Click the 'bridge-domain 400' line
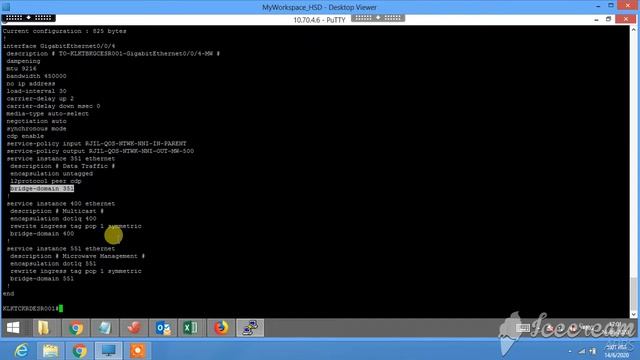The width and height of the screenshot is (640, 360). pos(42,234)
